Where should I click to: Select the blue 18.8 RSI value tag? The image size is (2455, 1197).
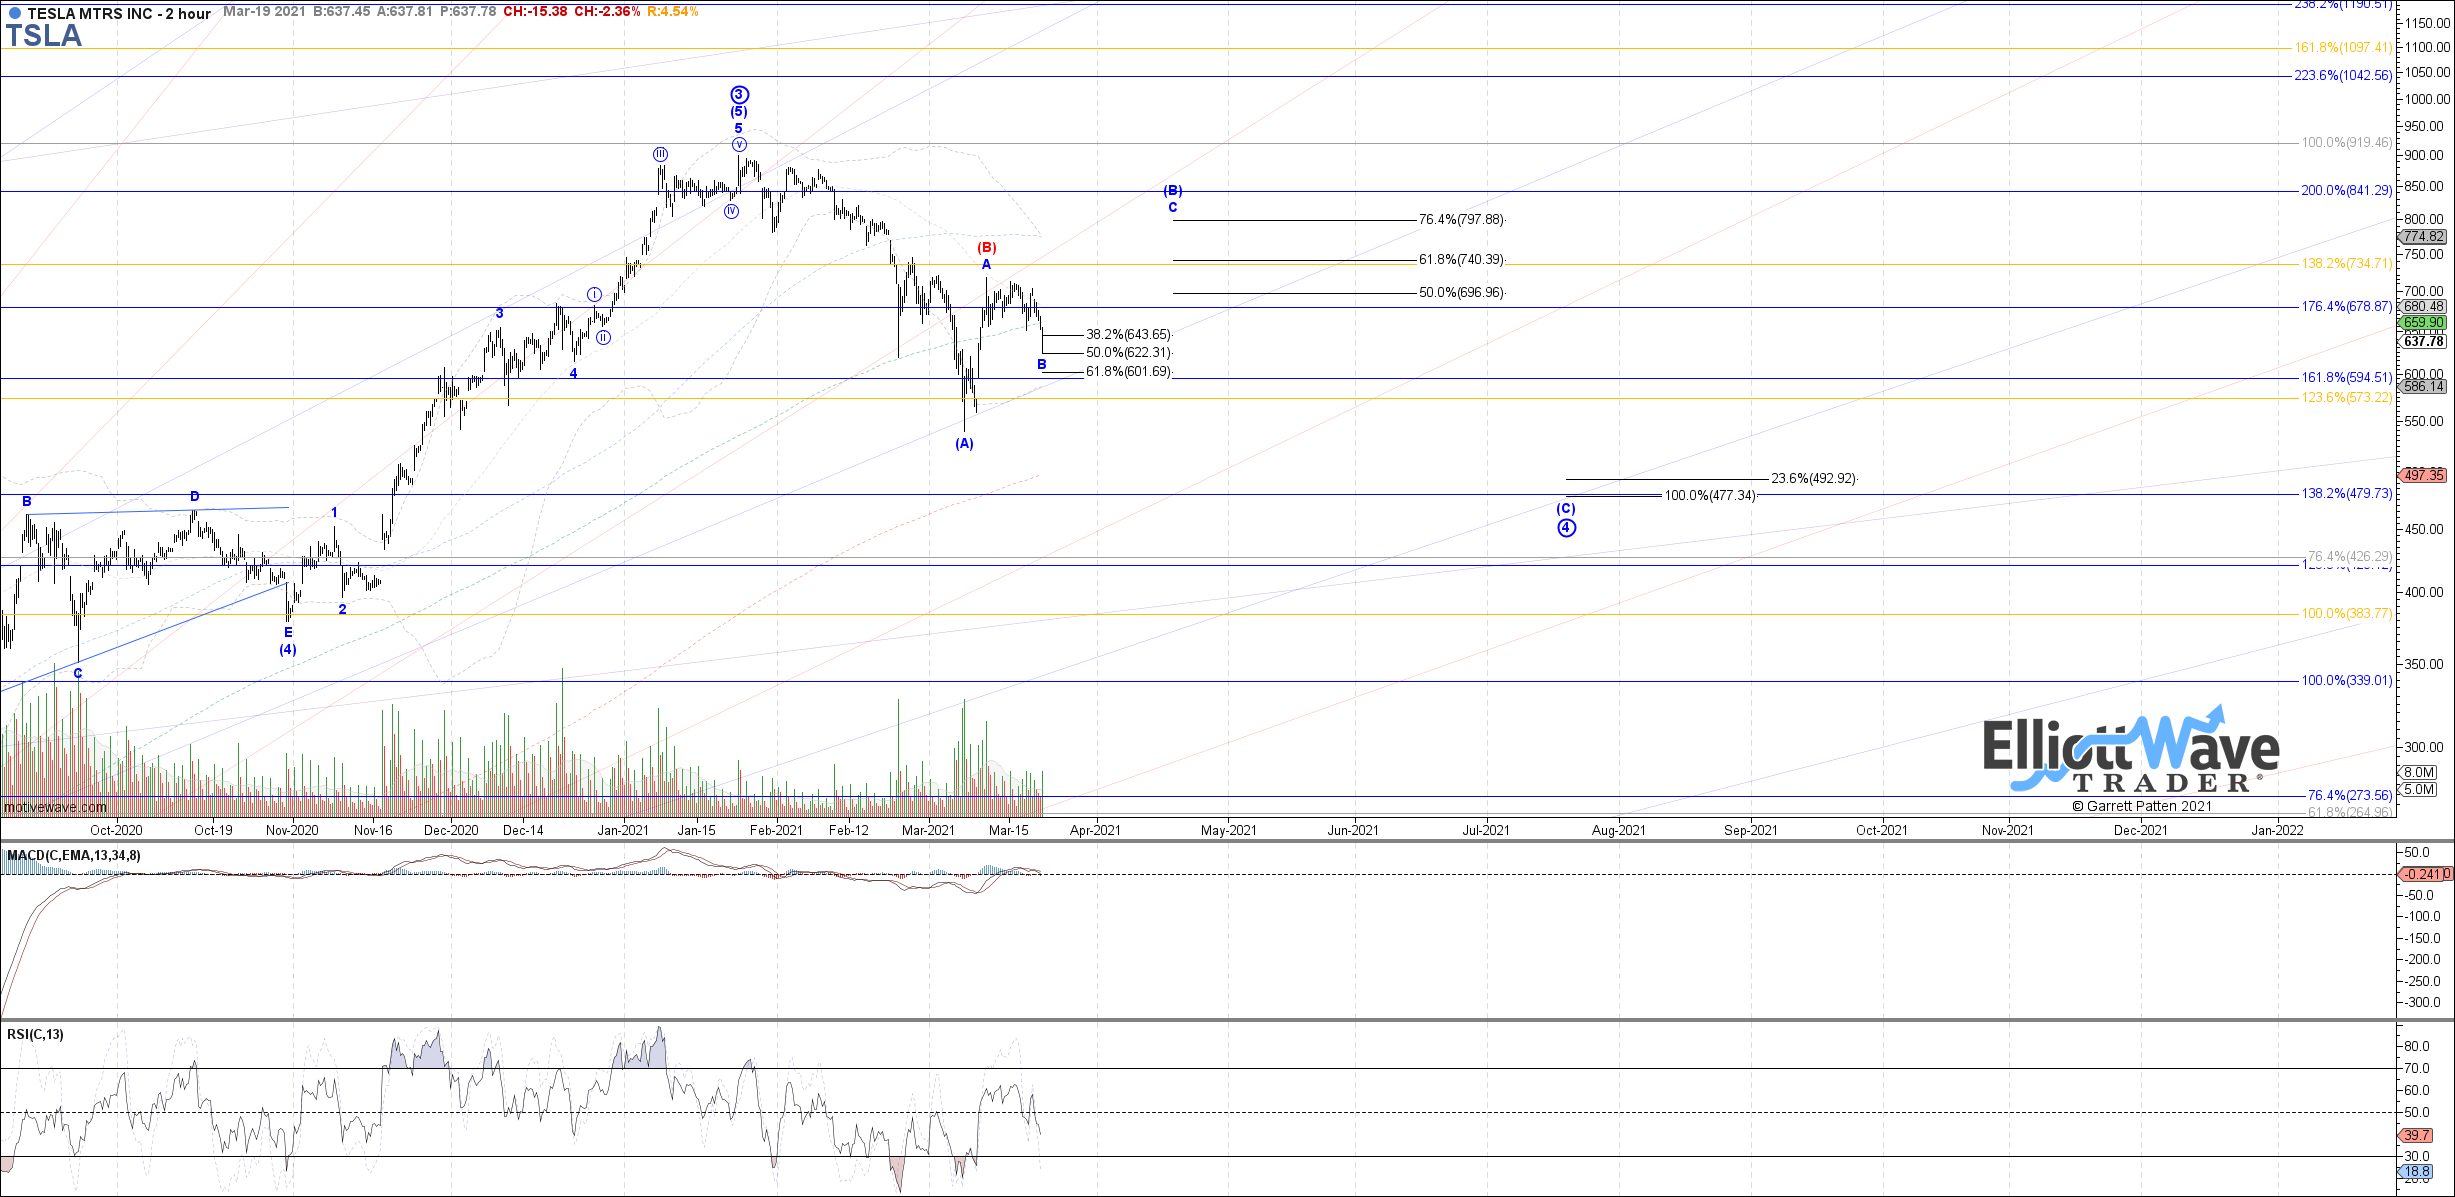2416,1171
